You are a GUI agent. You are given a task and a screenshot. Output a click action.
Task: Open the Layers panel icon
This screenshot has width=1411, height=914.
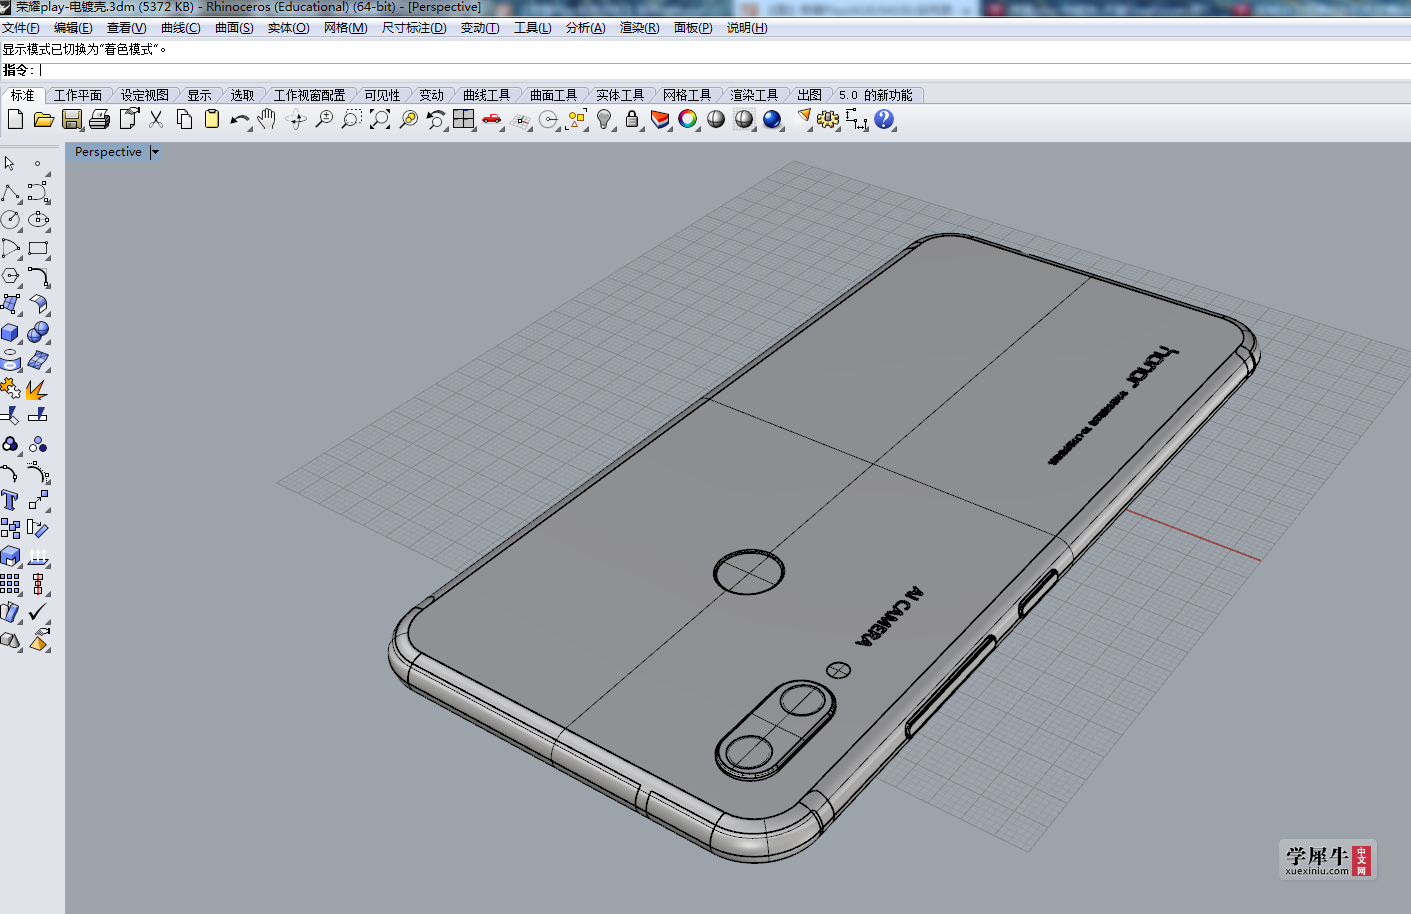[660, 119]
